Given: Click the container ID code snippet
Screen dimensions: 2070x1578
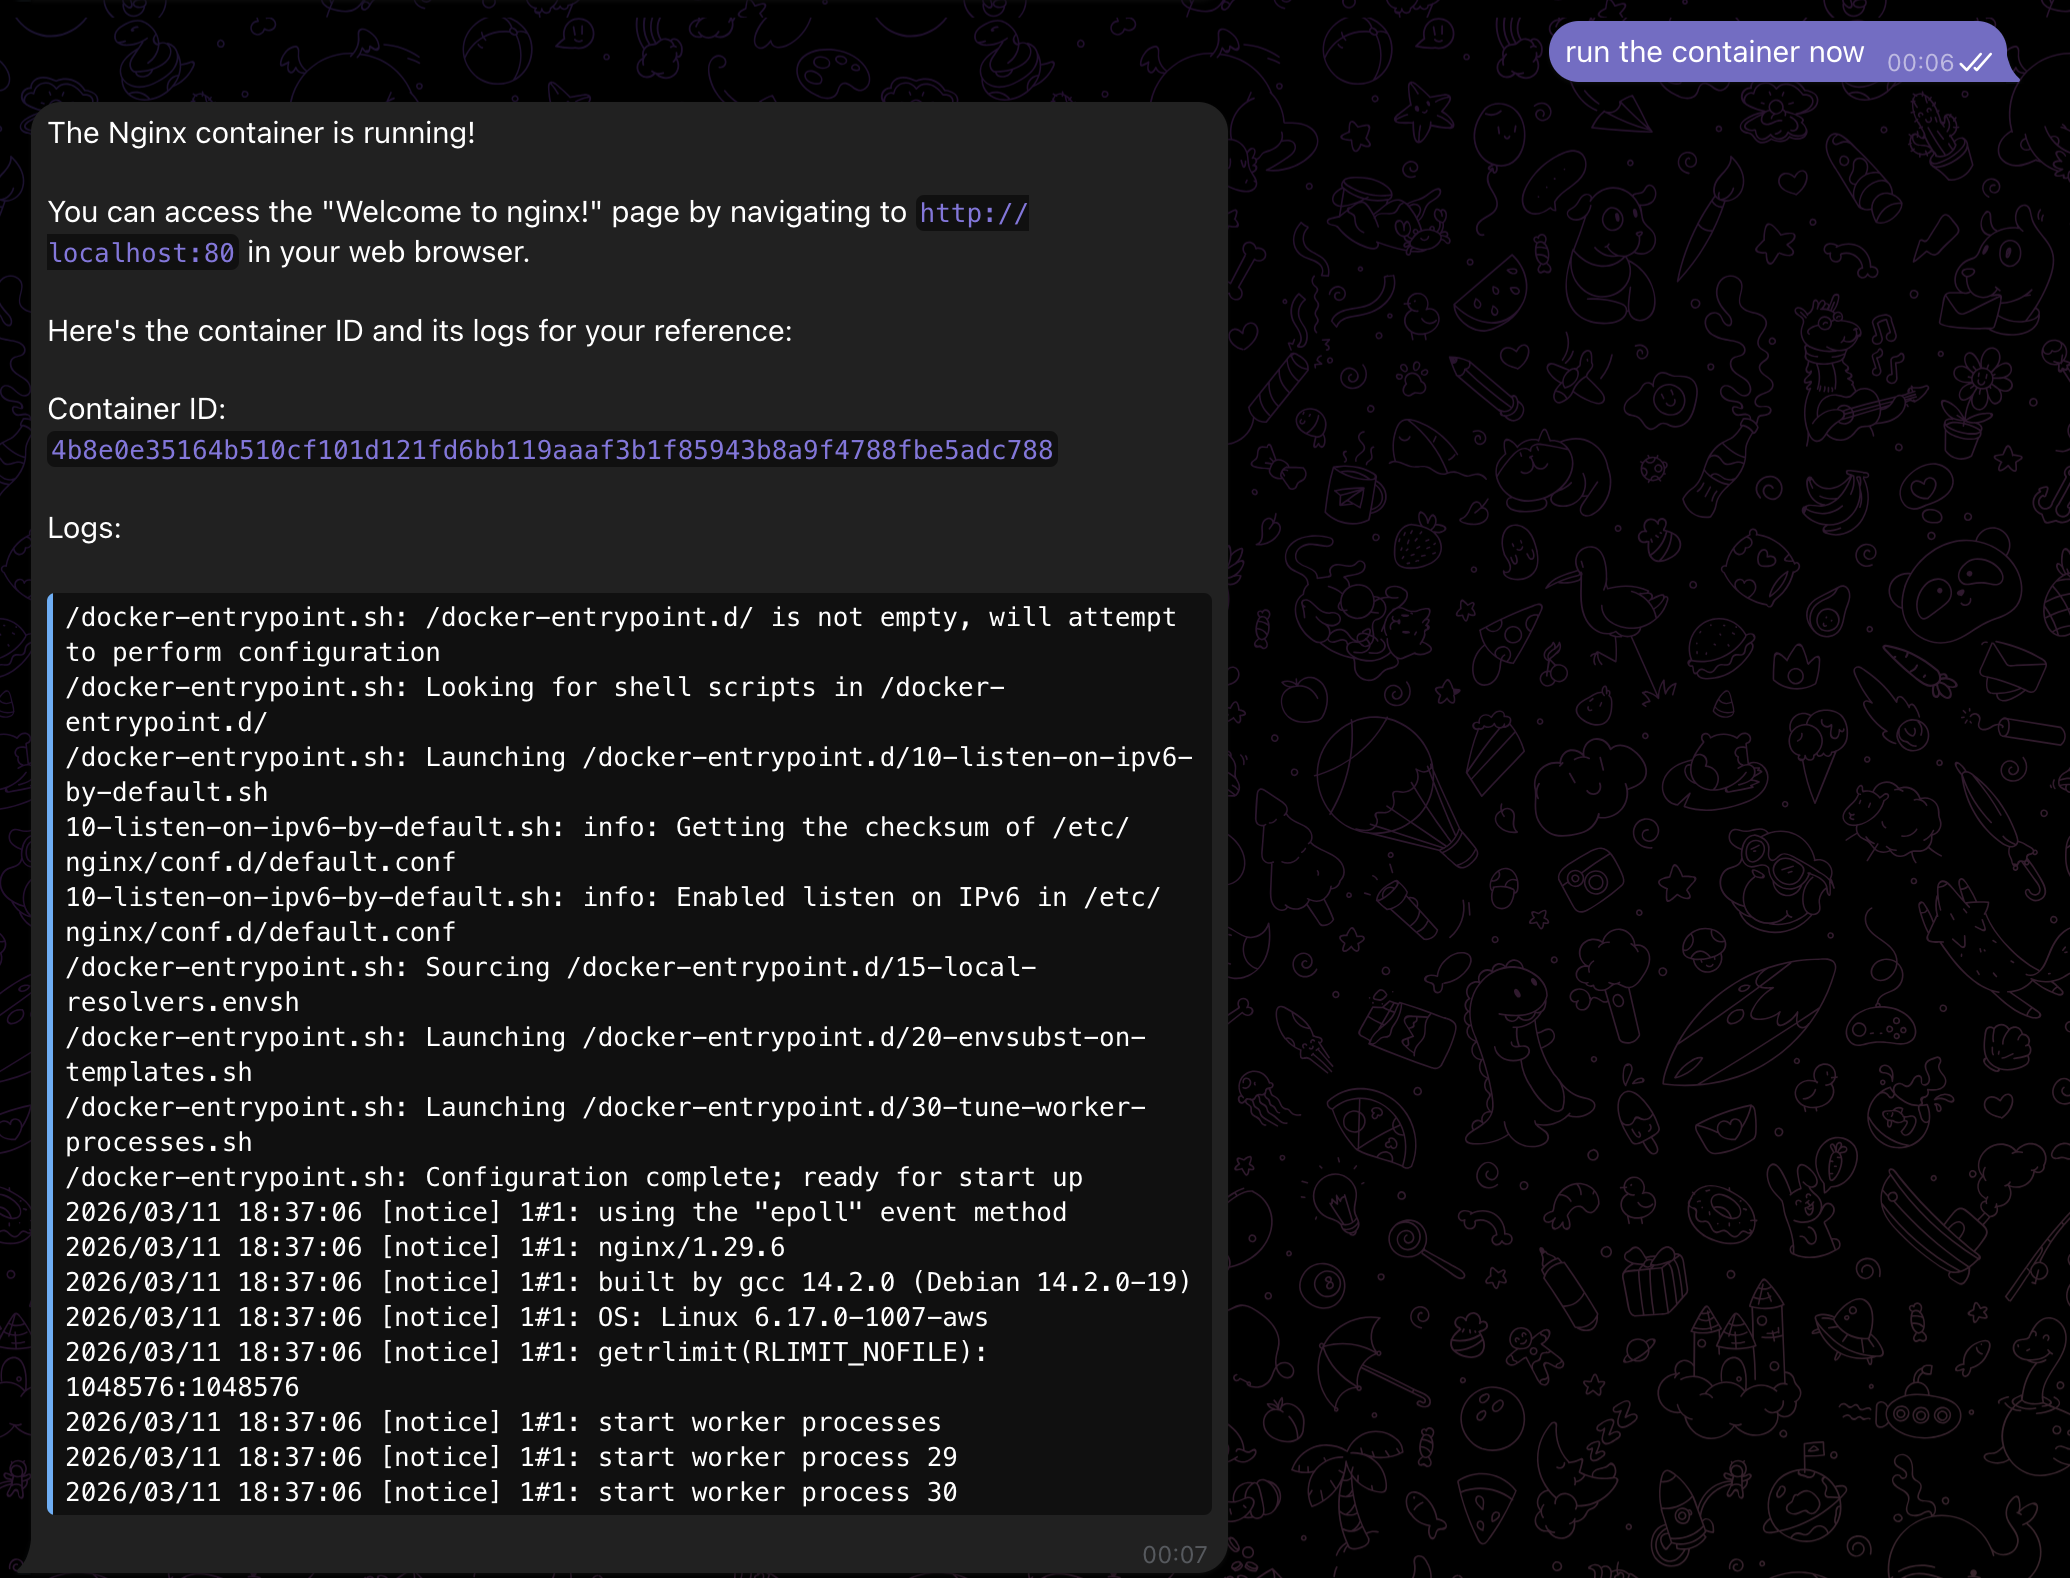Looking at the screenshot, I should [x=551, y=450].
